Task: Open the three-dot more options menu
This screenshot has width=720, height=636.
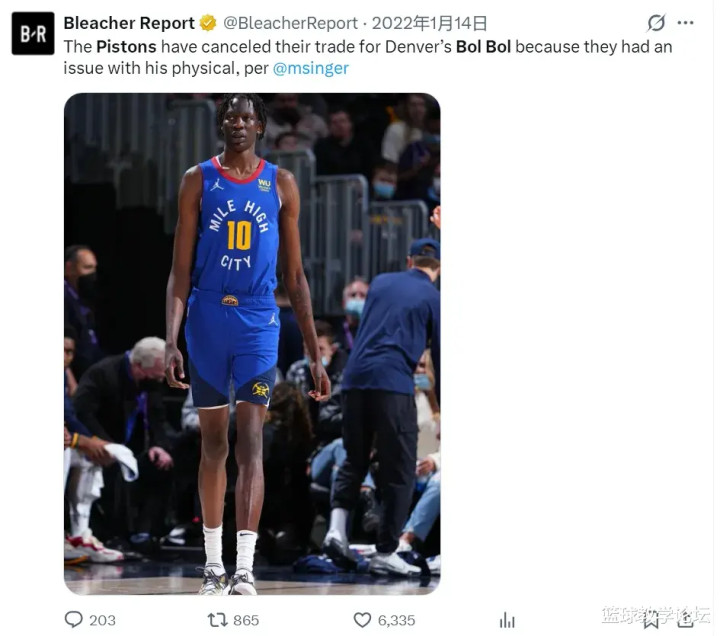Action: [685, 23]
